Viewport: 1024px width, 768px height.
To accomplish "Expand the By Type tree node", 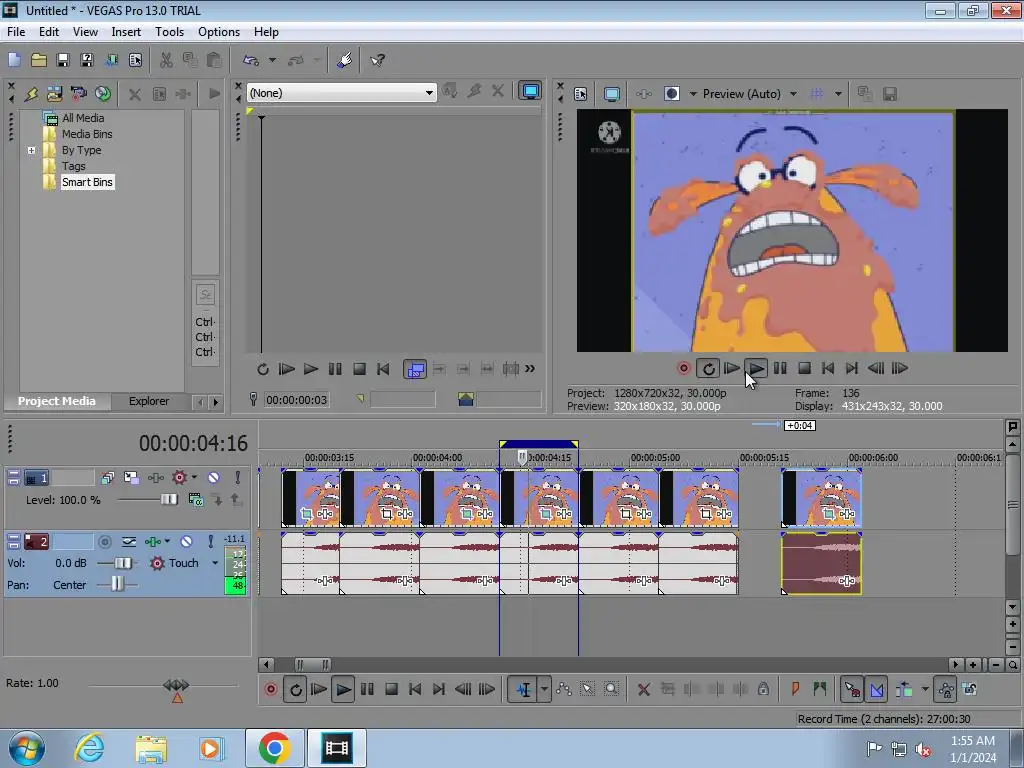I will (31, 150).
